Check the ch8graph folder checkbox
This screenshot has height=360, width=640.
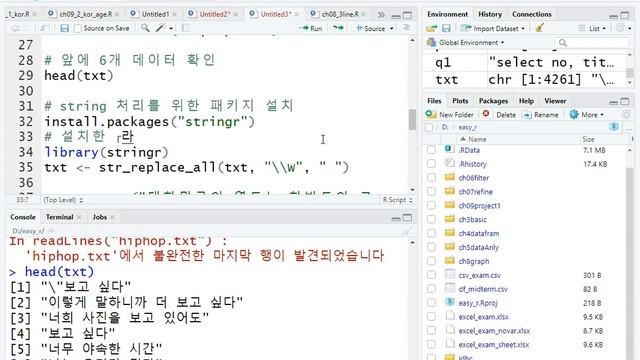pyautogui.click(x=431, y=261)
